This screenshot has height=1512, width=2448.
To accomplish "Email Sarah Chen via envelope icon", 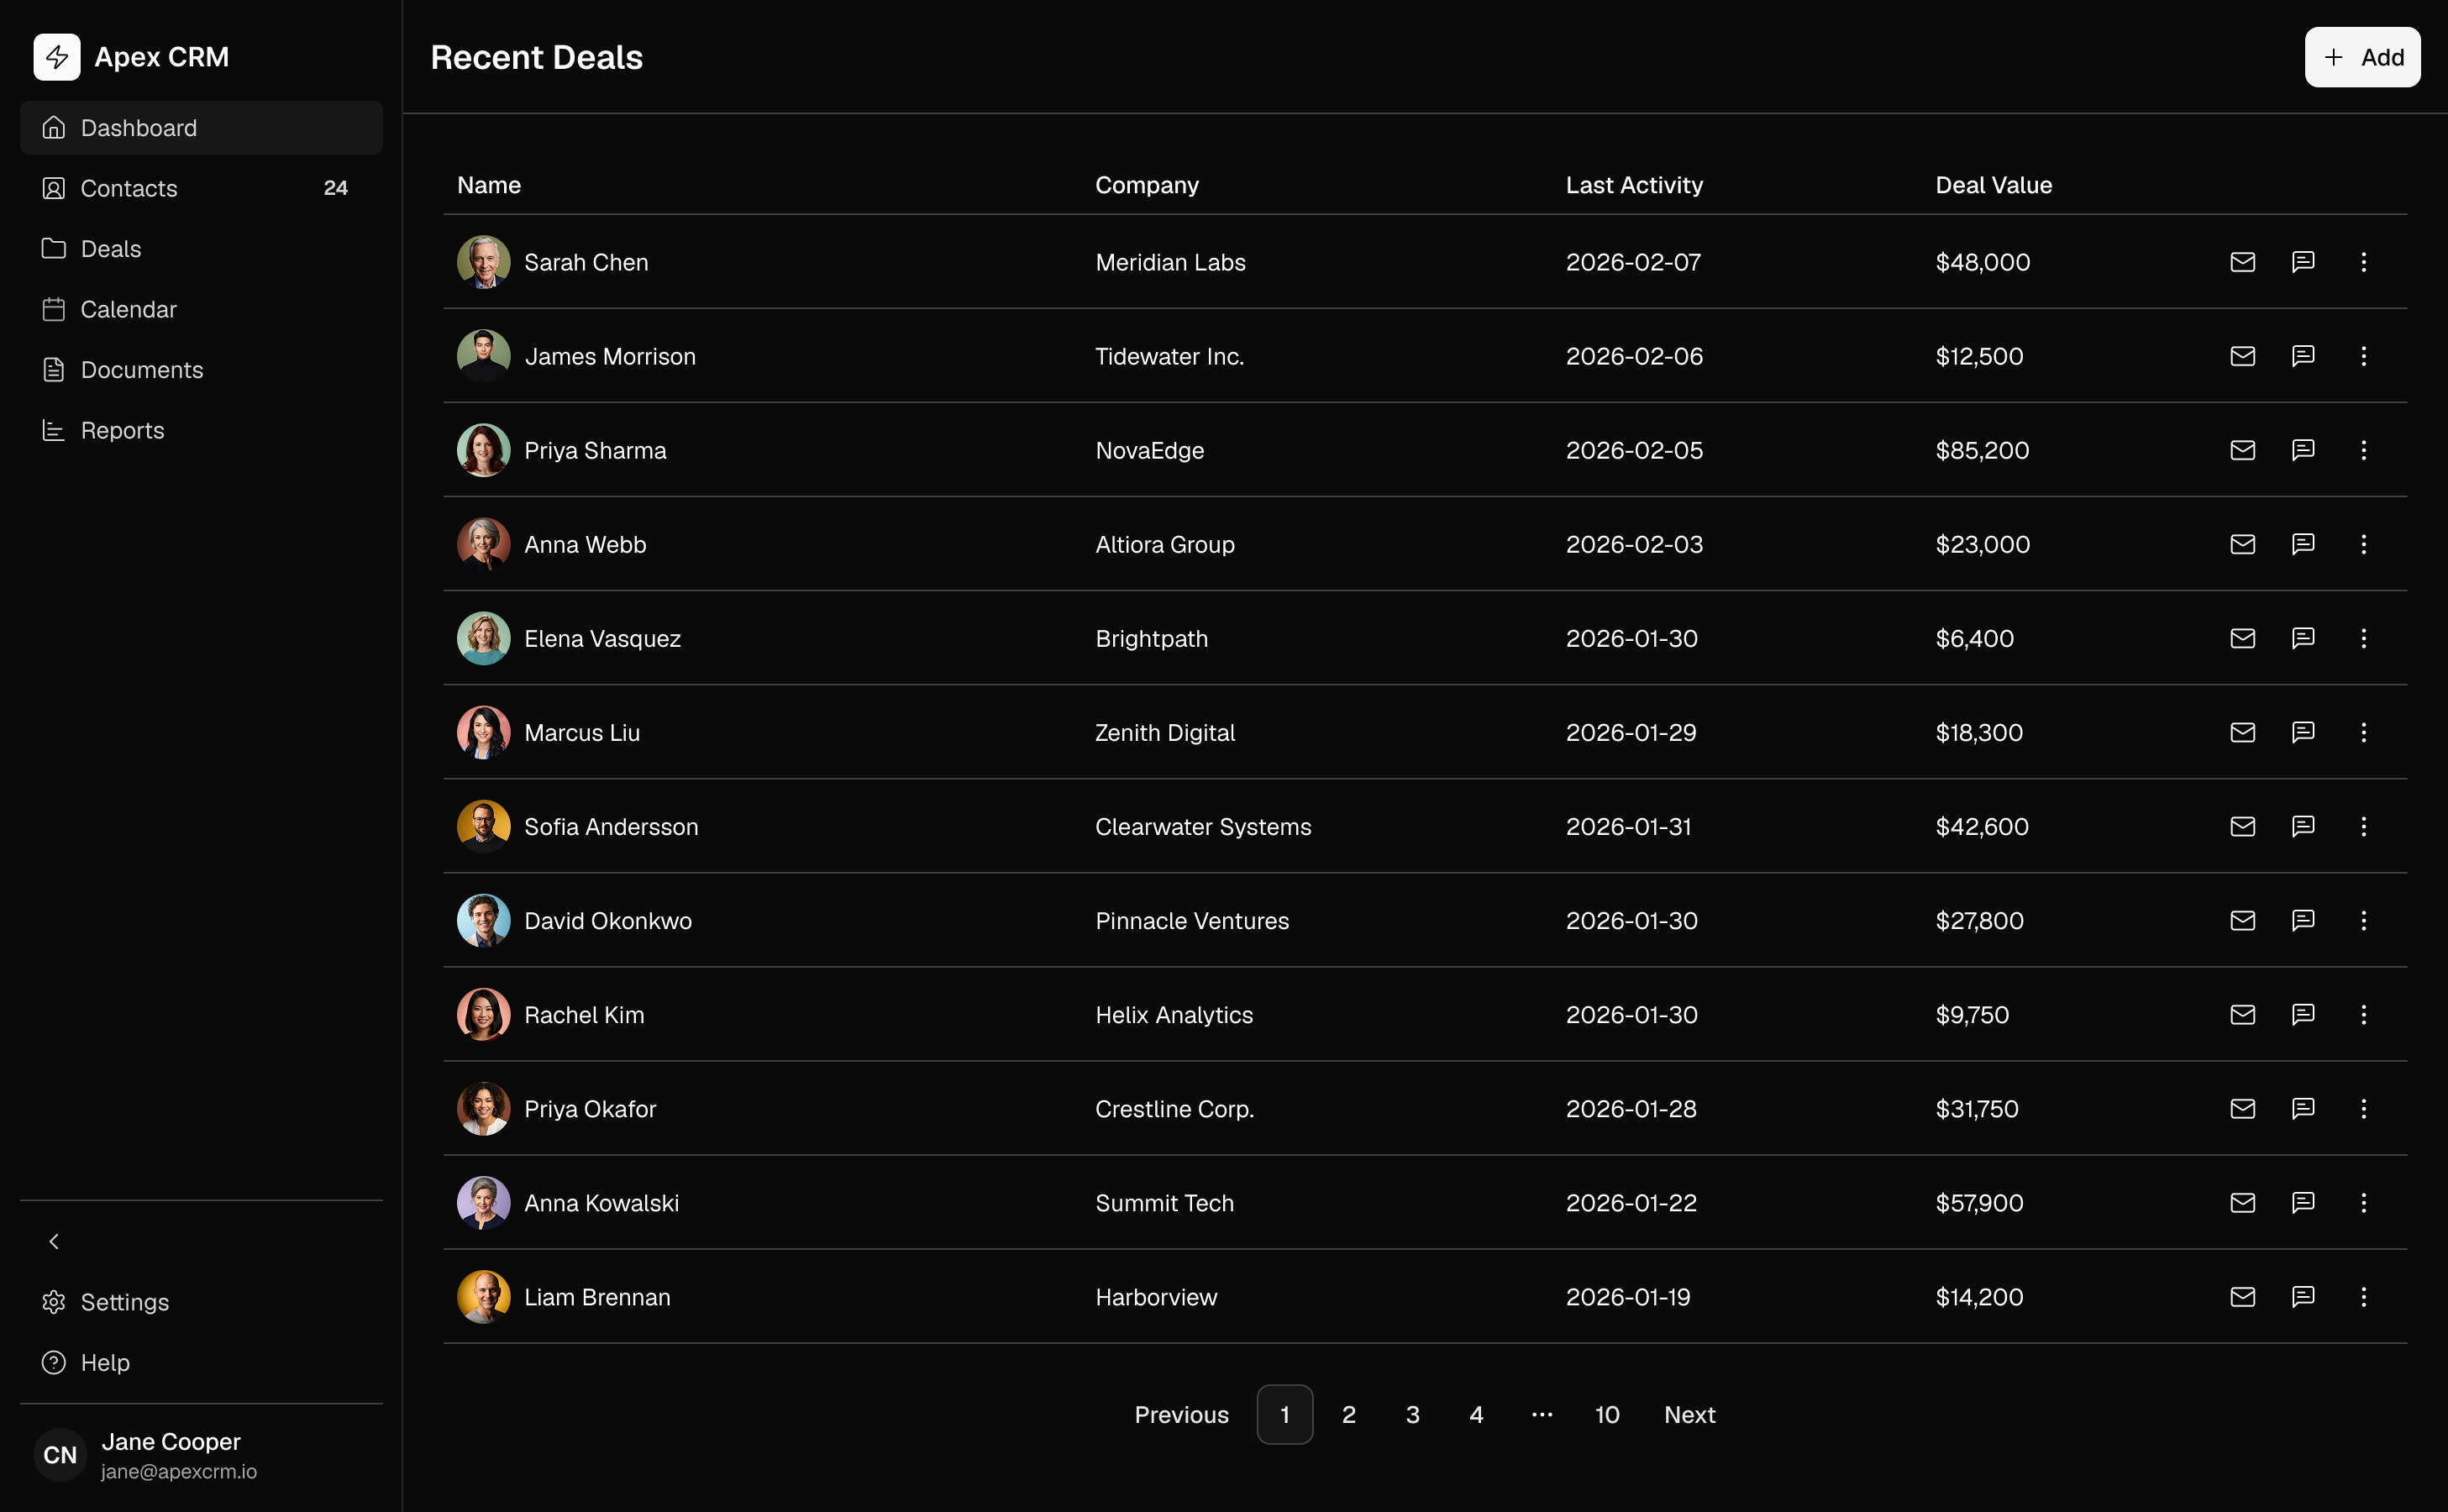I will tap(2242, 262).
